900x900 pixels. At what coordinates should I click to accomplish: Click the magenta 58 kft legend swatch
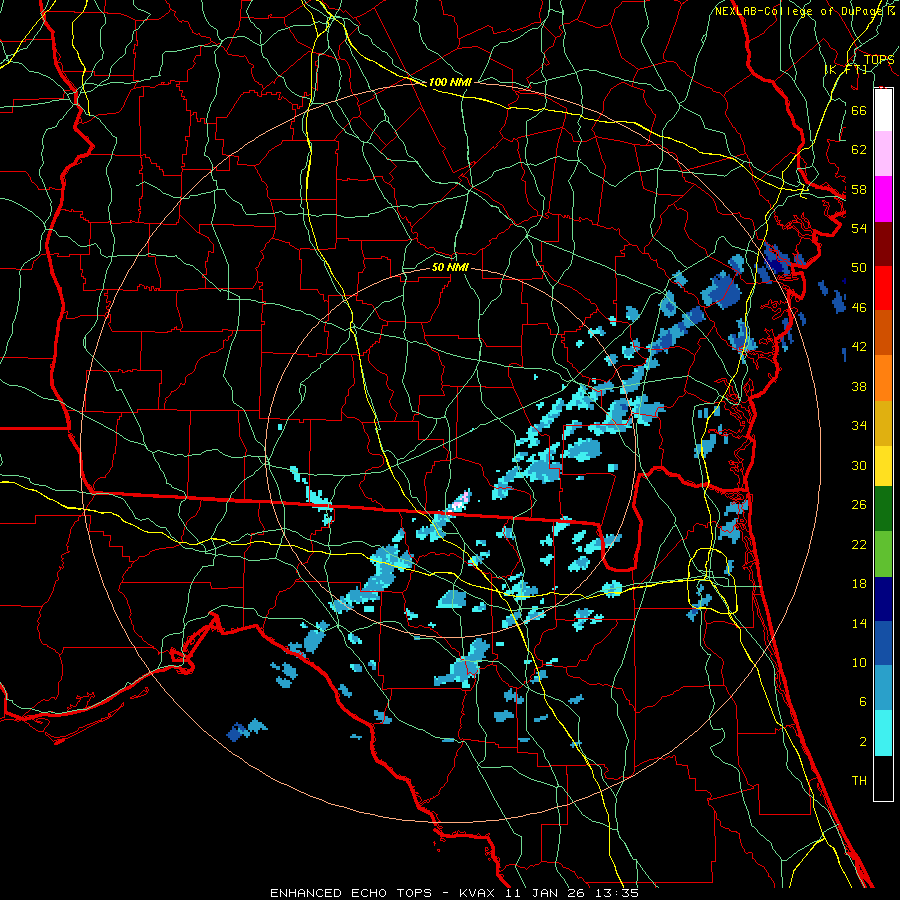coord(883,199)
